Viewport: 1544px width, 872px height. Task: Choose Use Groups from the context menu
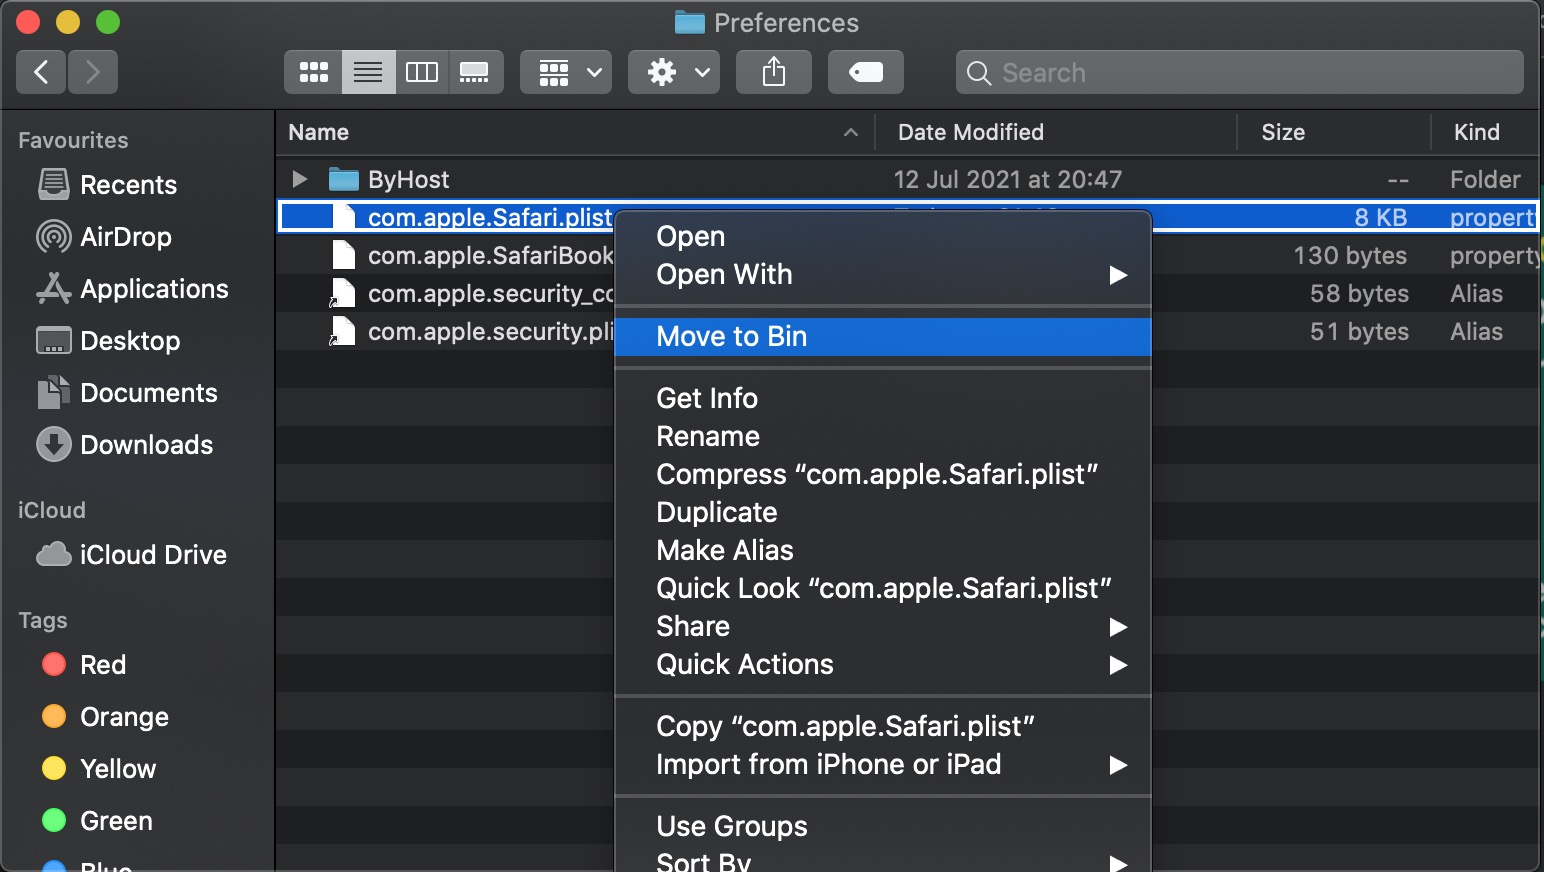[x=882, y=827]
